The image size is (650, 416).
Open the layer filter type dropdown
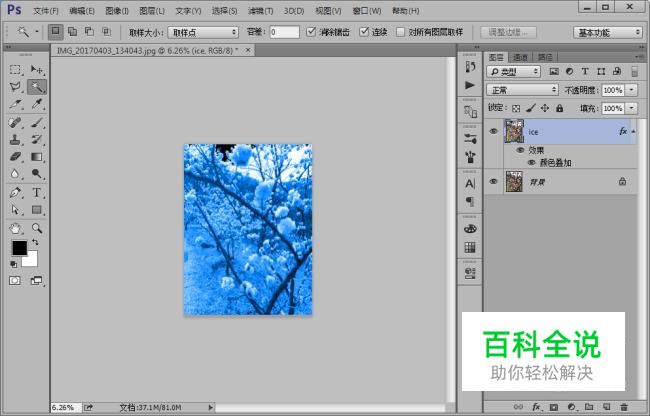(x=514, y=72)
